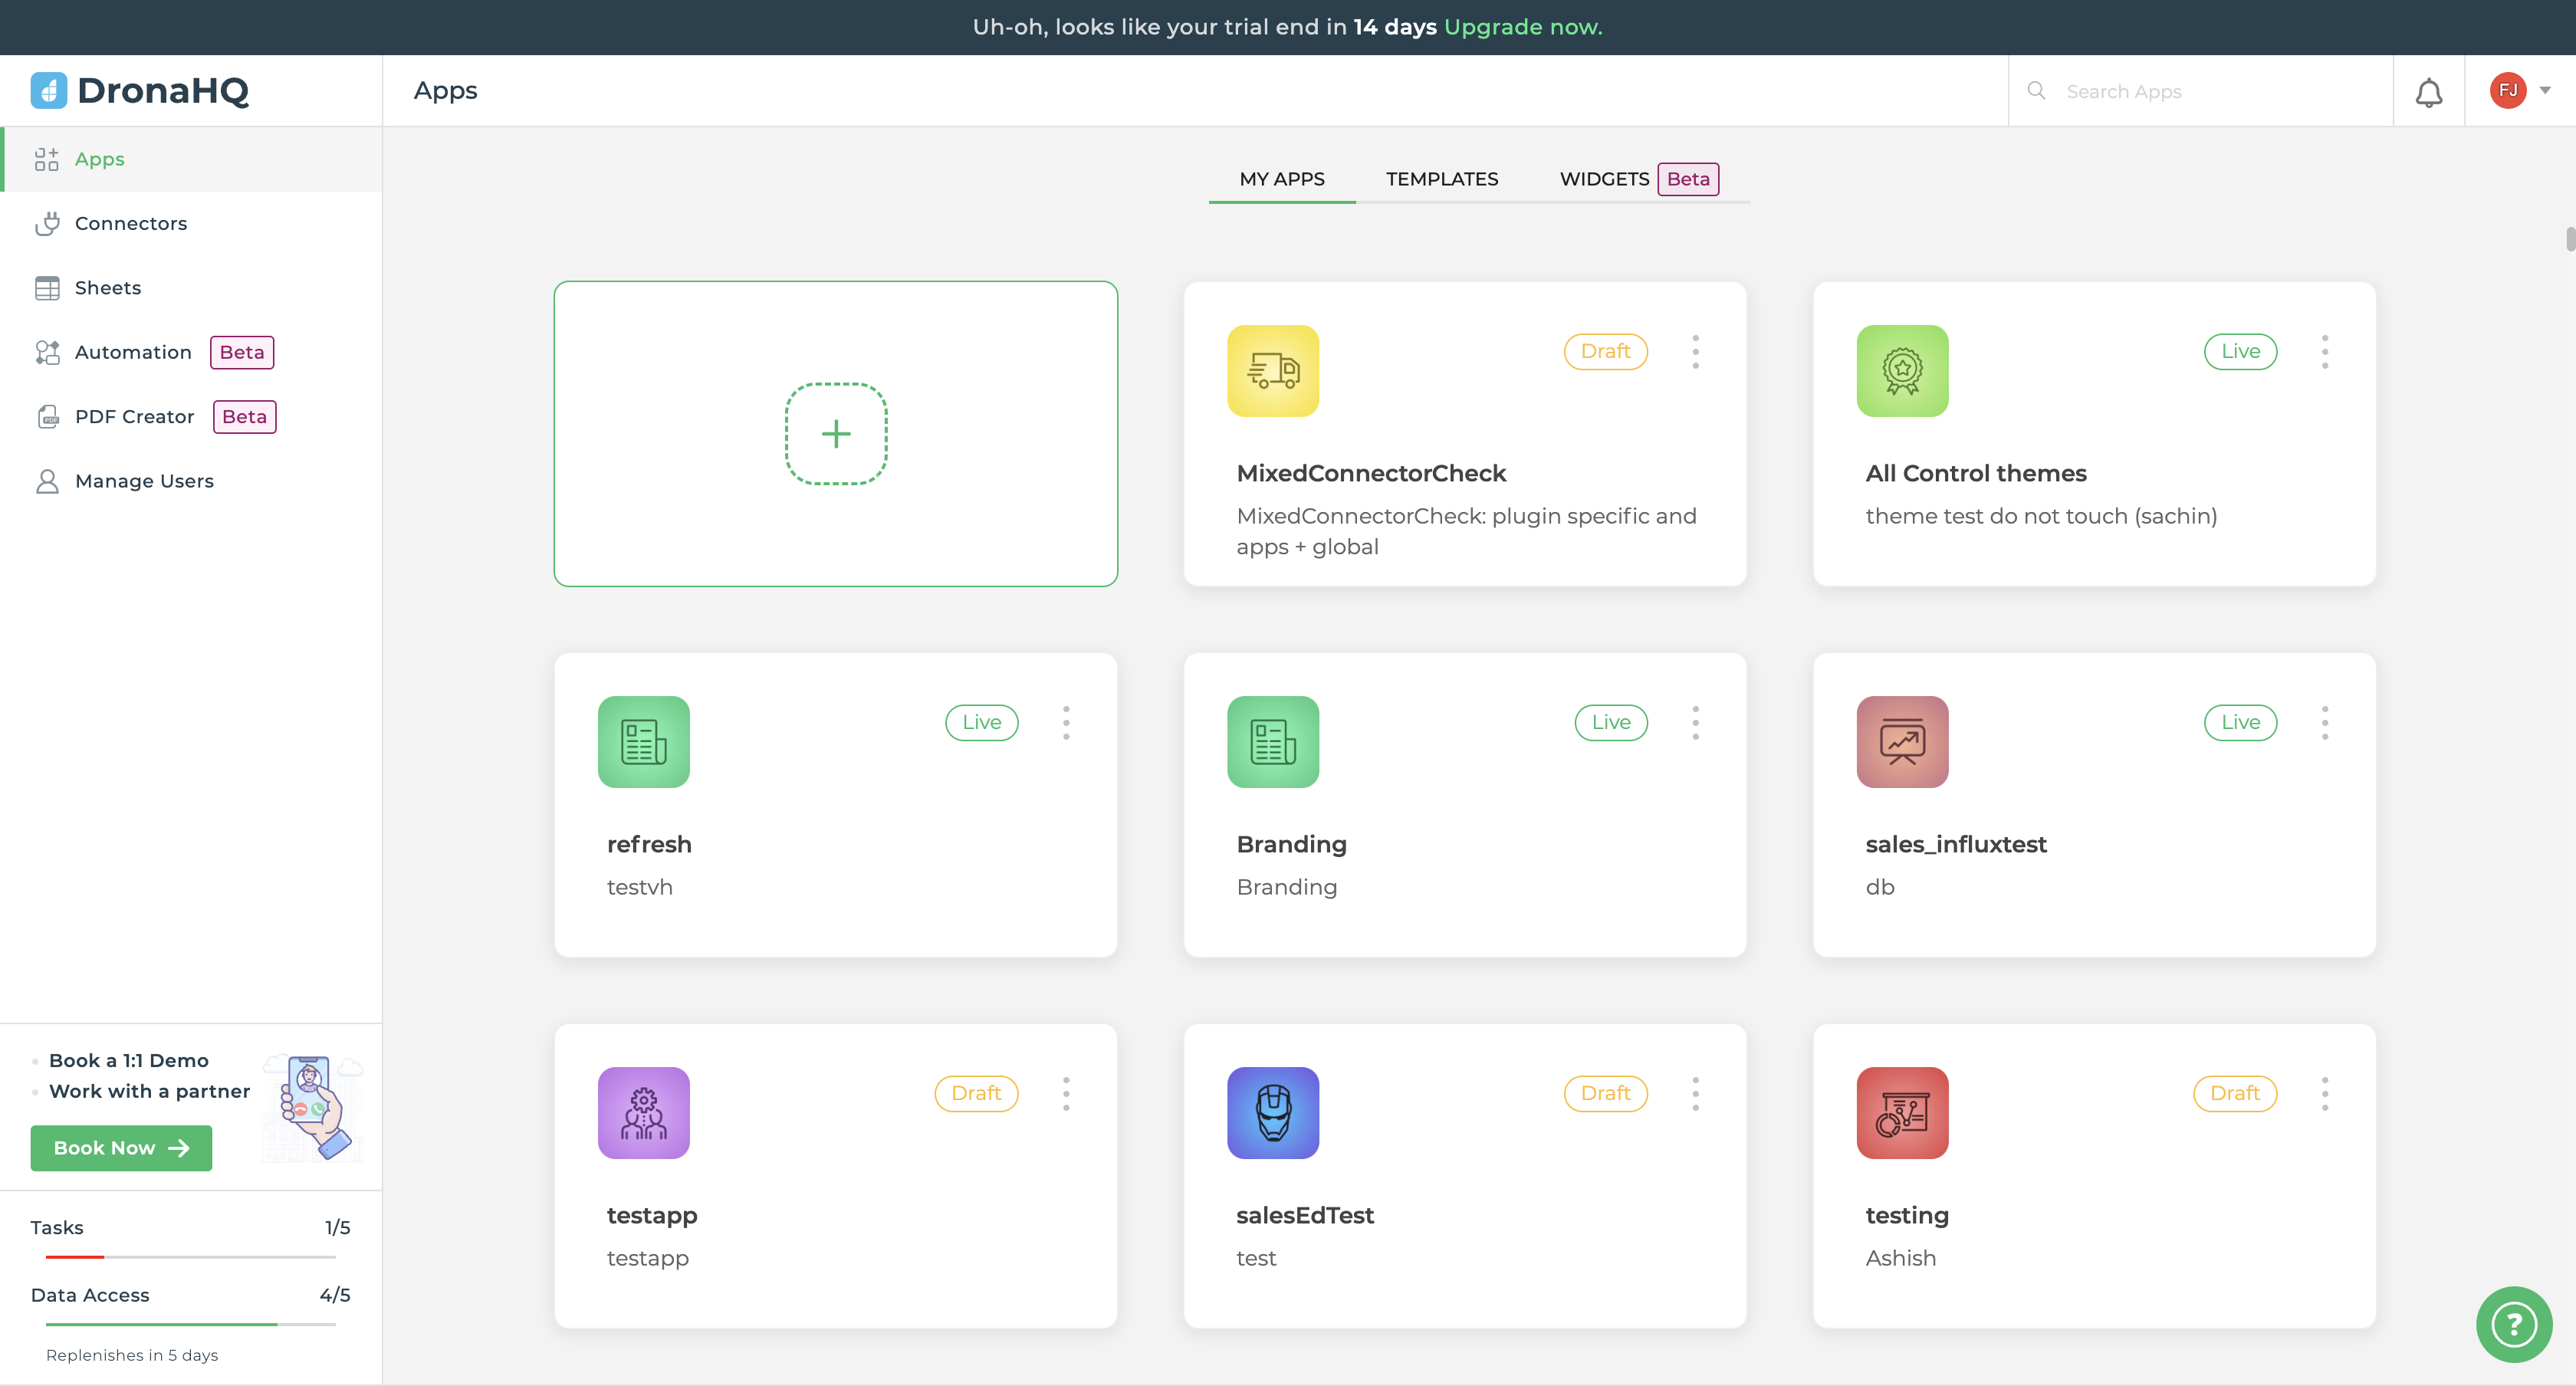
Task: Click the plus icon to create app
Action: click(836, 434)
